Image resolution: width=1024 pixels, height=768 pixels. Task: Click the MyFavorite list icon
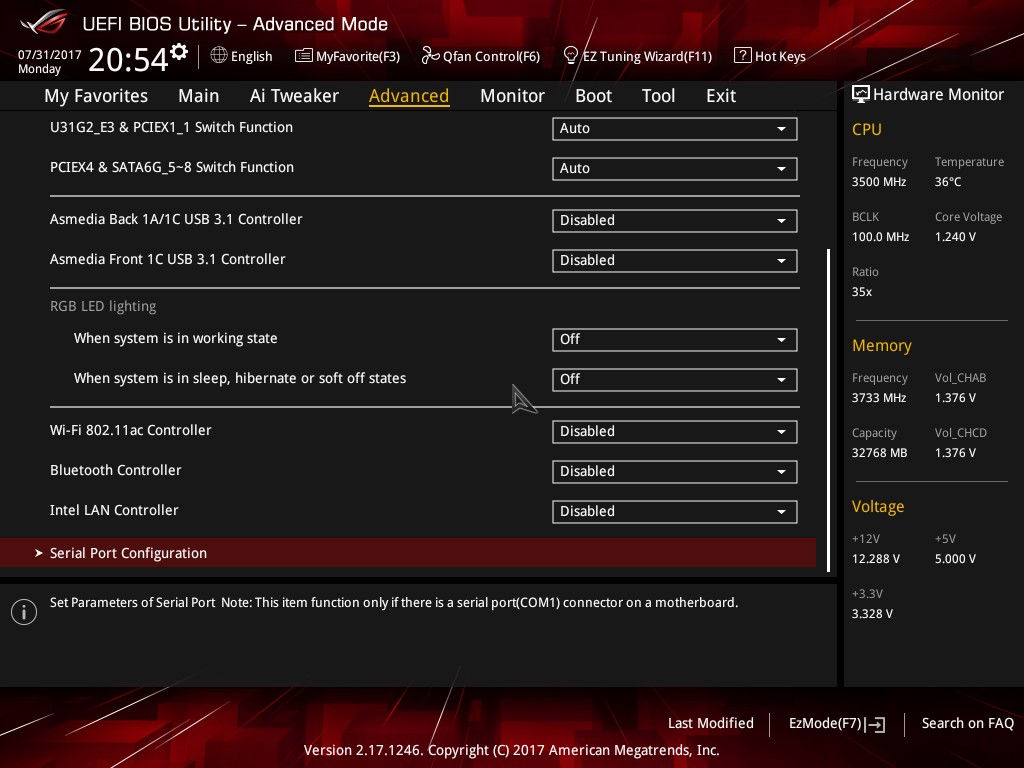click(303, 56)
